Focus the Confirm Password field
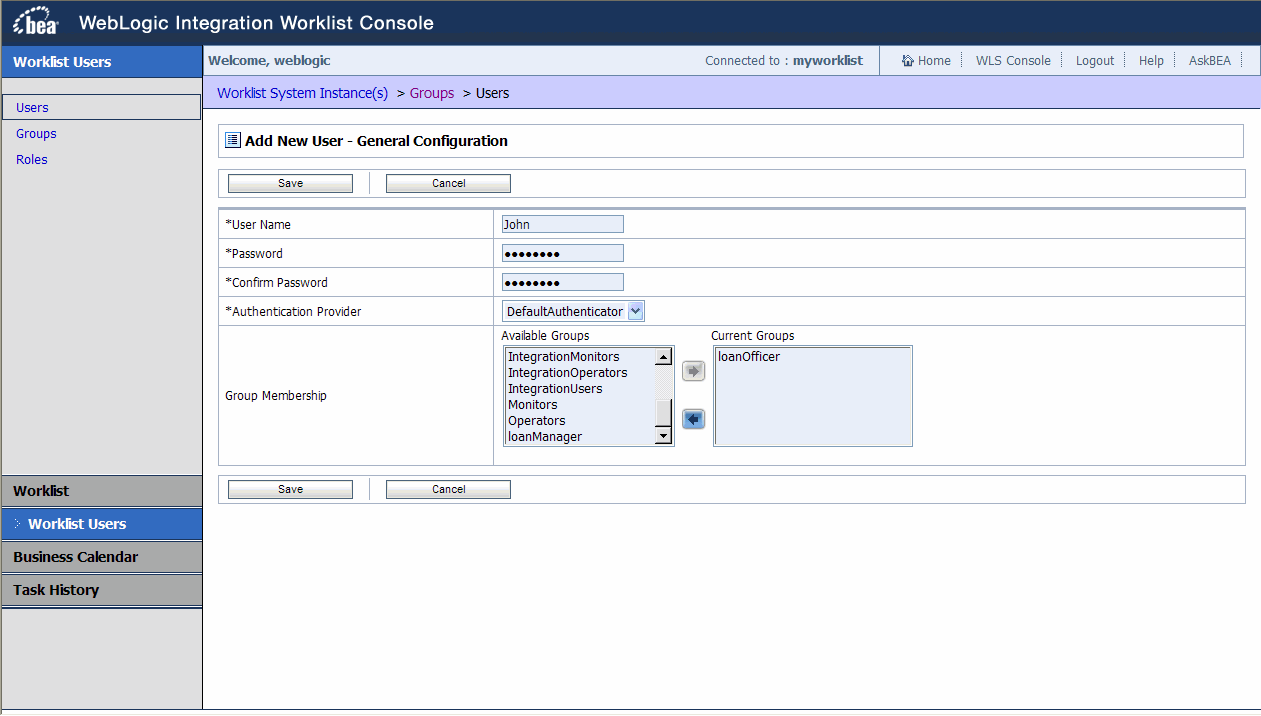1261x716 pixels. 563,282
